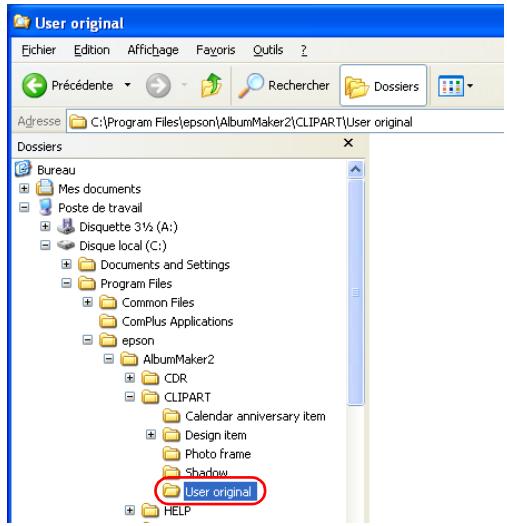Collapse Poste de travail node
This screenshot has height=526, width=507.
24,208
